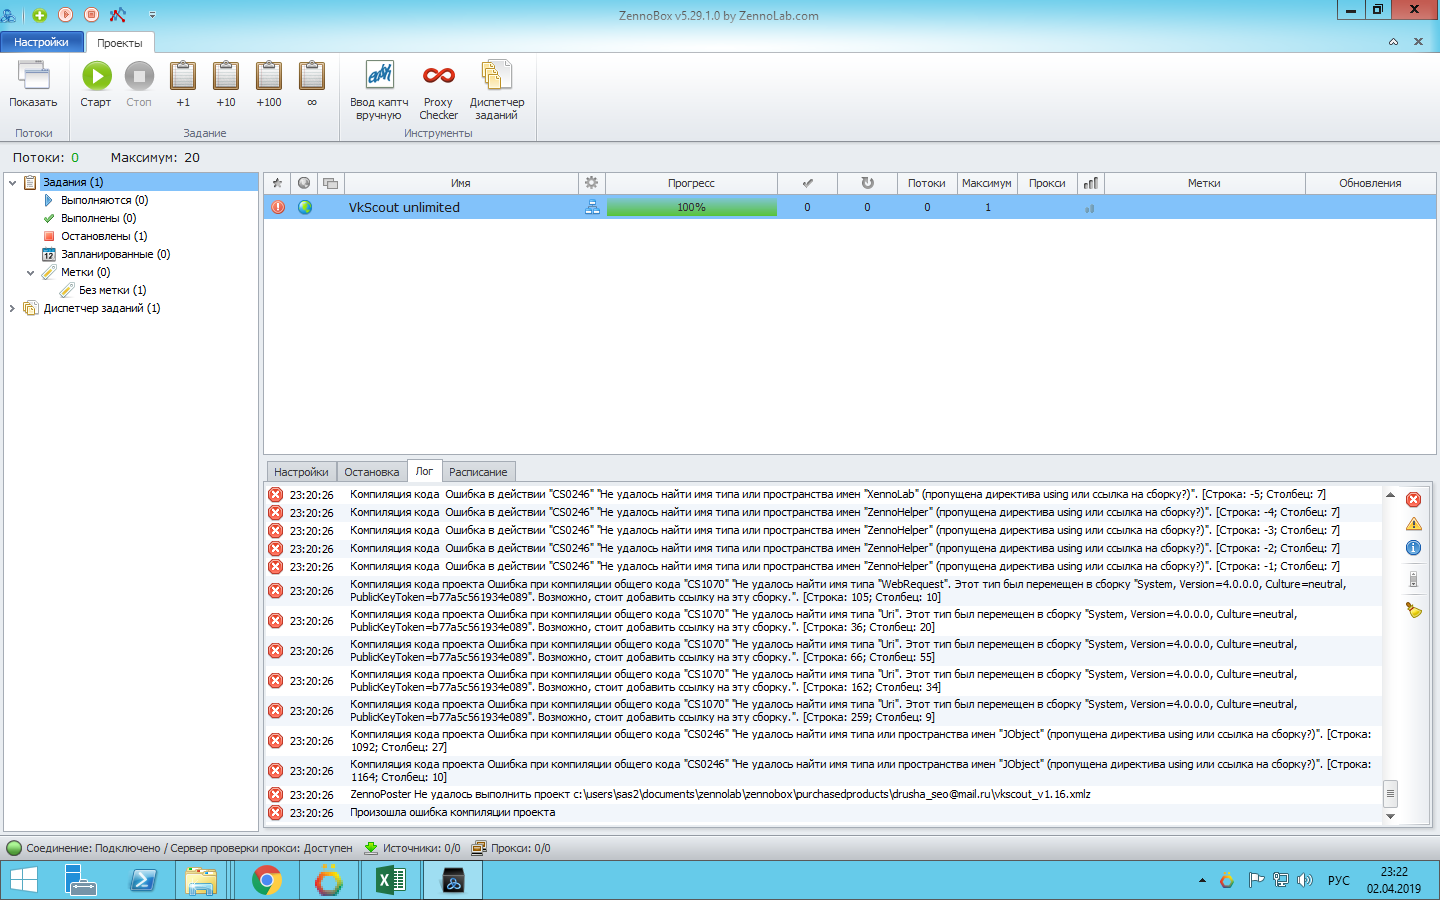Open Google Chrome from the taskbar
The image size is (1440, 900).
267,881
